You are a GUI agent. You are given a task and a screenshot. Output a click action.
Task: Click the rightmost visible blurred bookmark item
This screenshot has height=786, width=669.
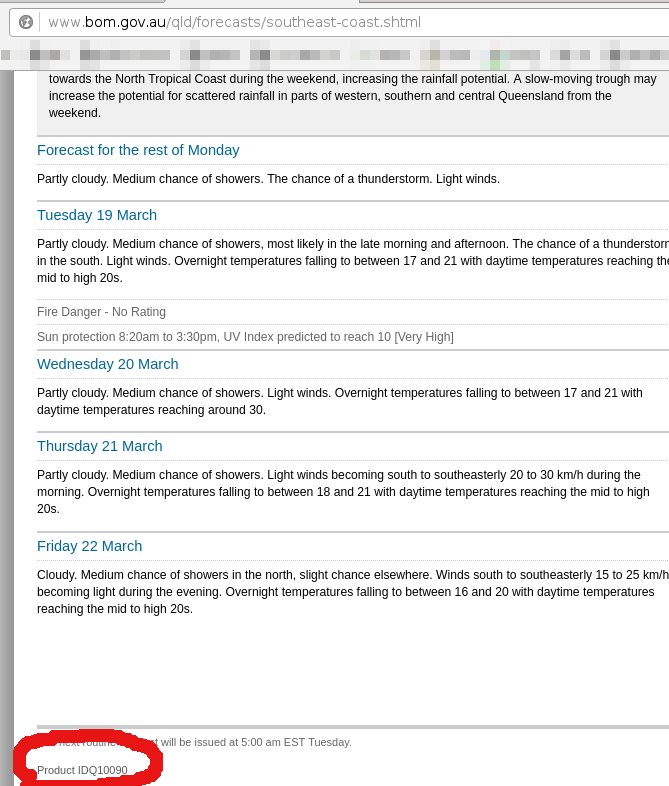(x=635, y=55)
